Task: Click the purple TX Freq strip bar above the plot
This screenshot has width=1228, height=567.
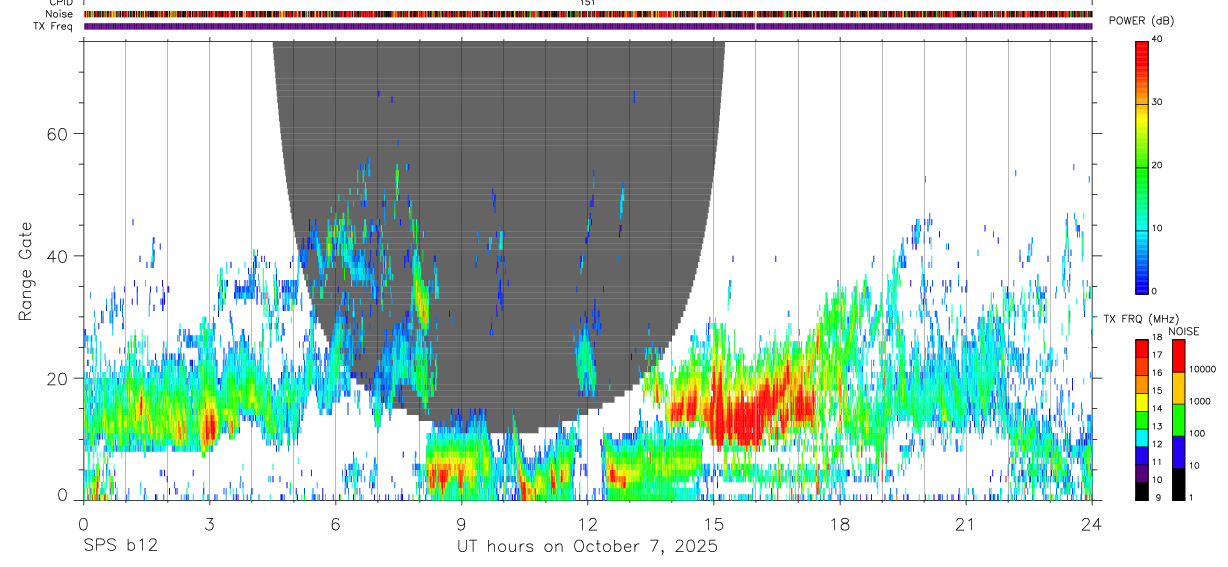Action: [x=587, y=26]
